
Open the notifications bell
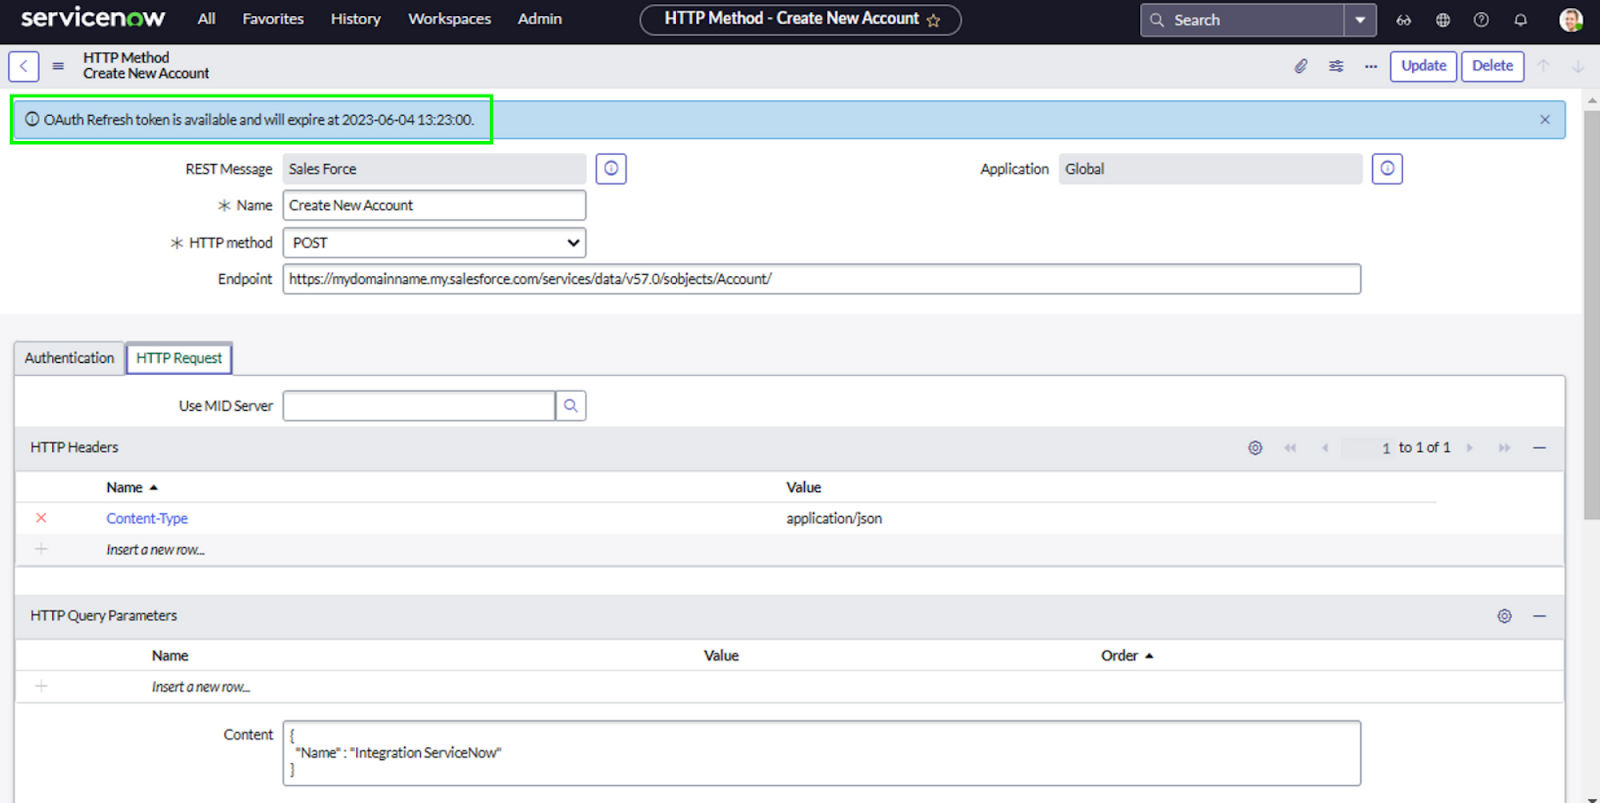pyautogui.click(x=1520, y=20)
